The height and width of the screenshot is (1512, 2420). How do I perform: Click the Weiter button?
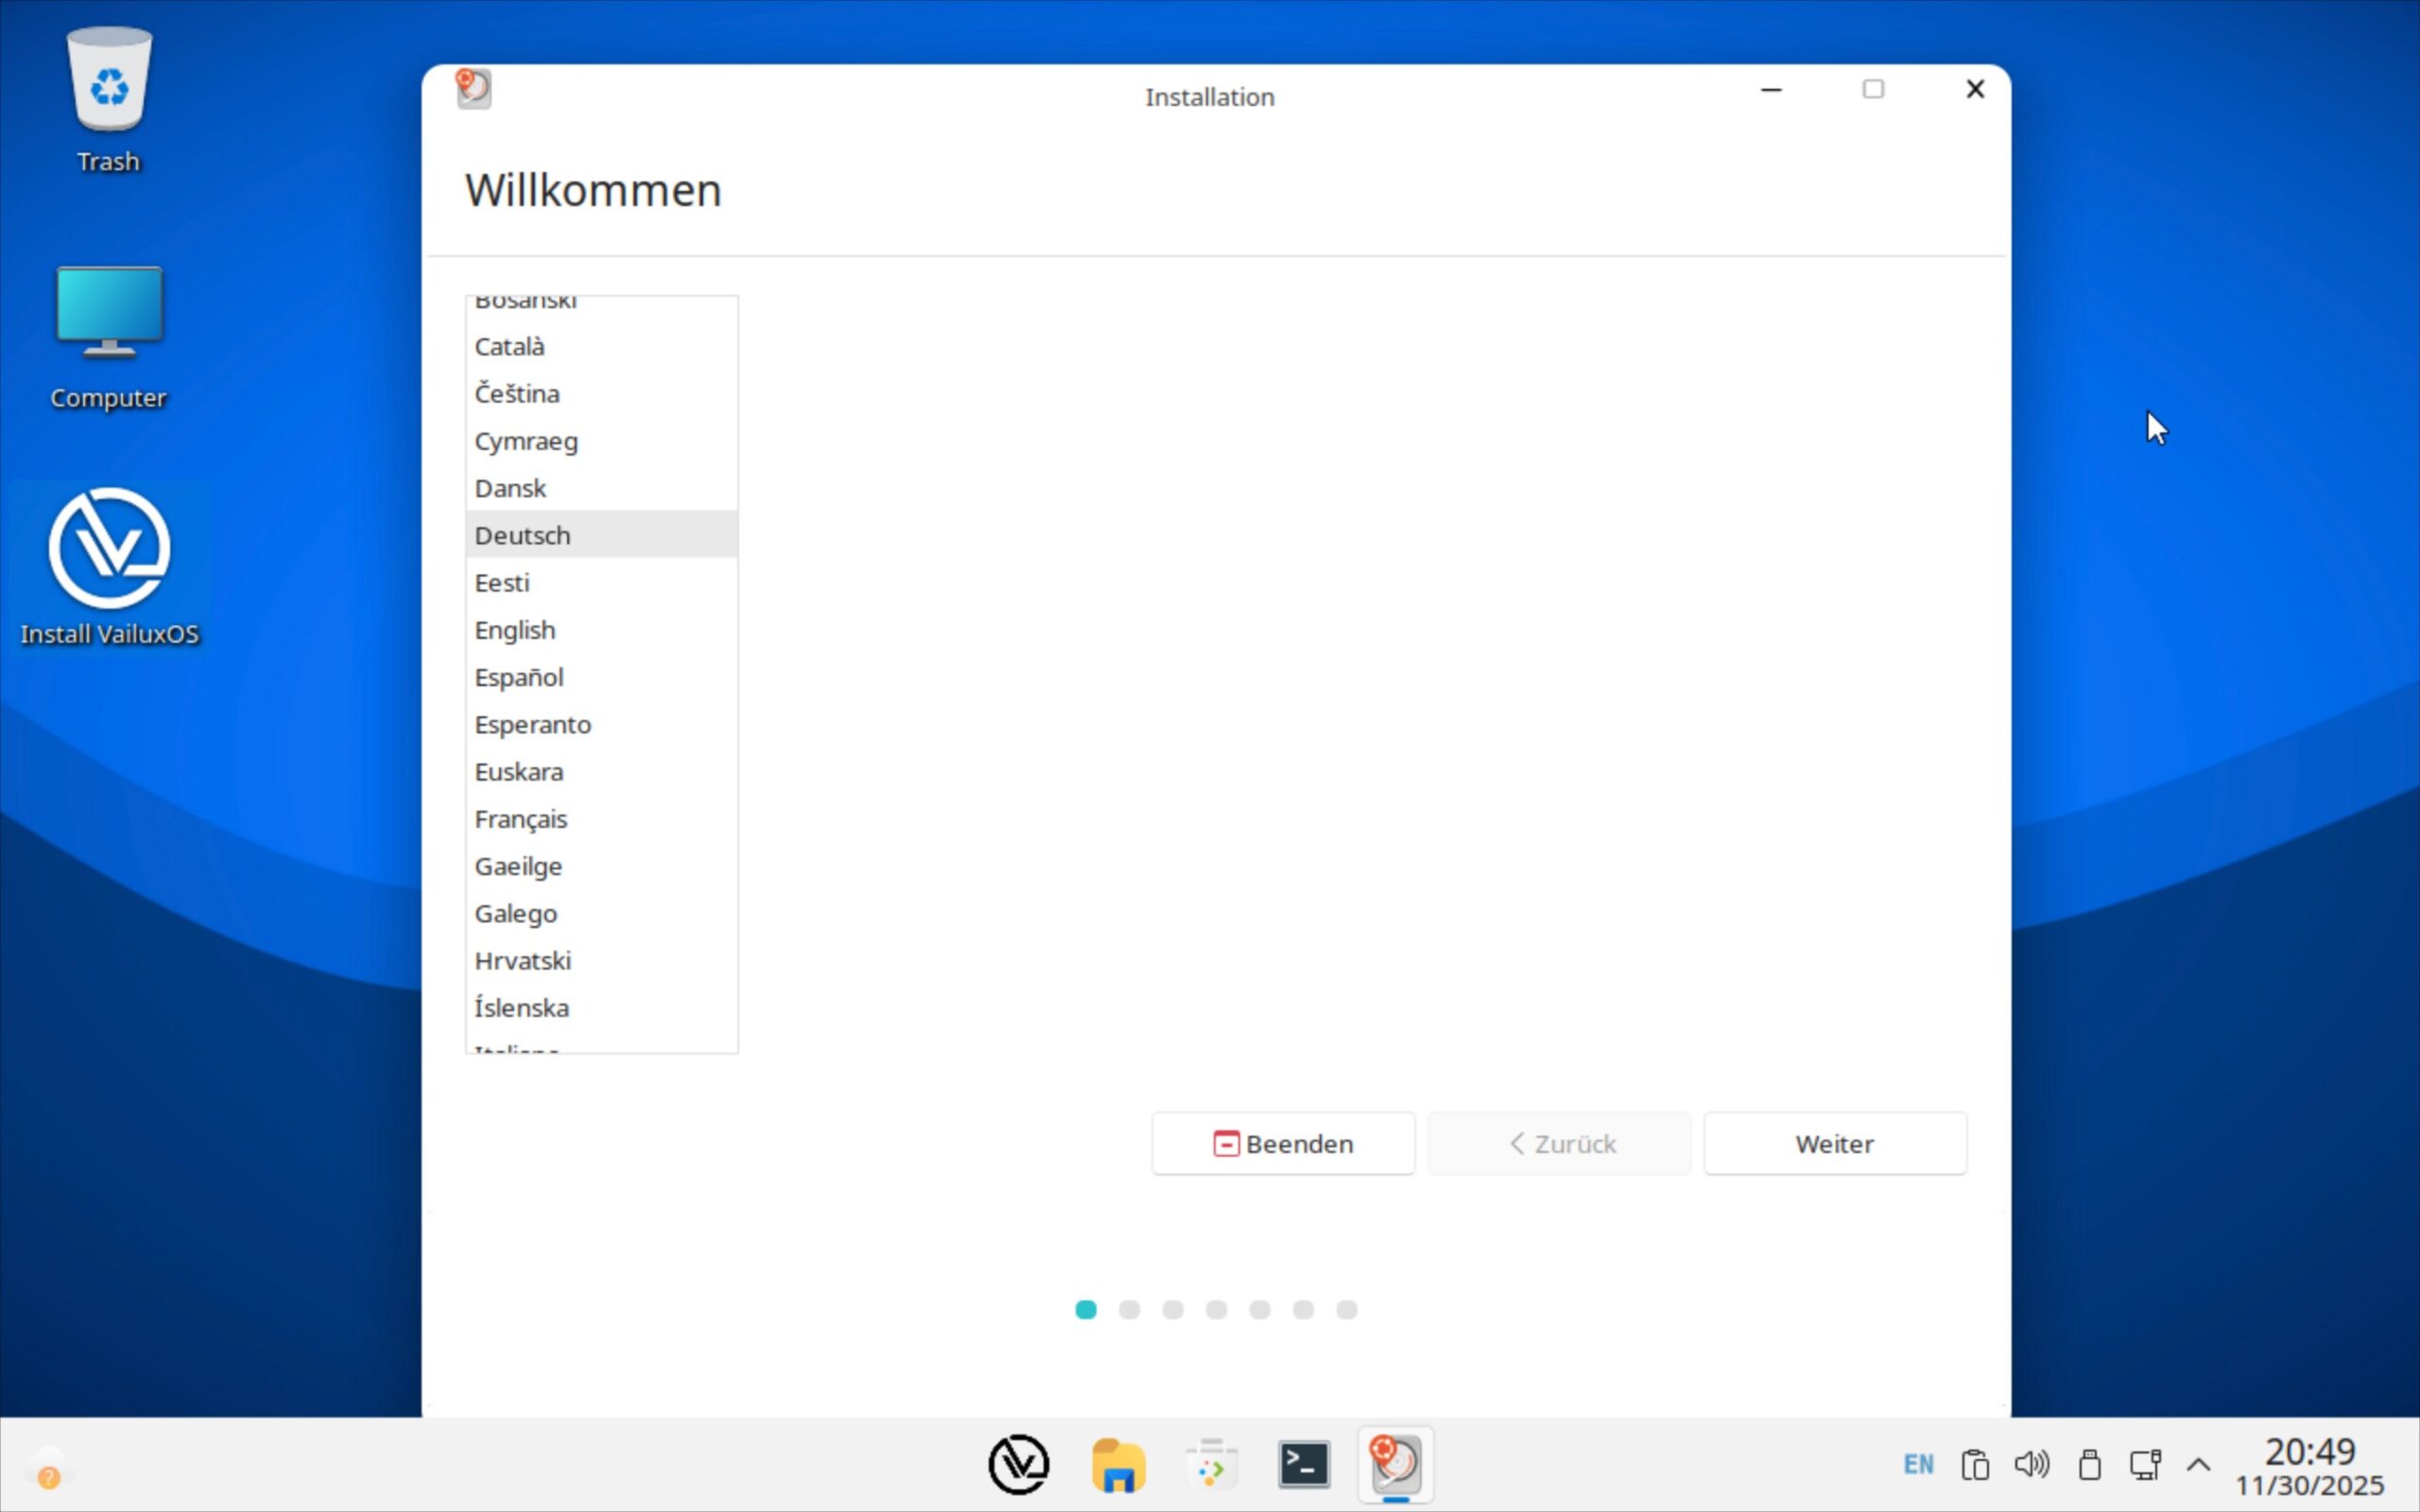pyautogui.click(x=1834, y=1143)
